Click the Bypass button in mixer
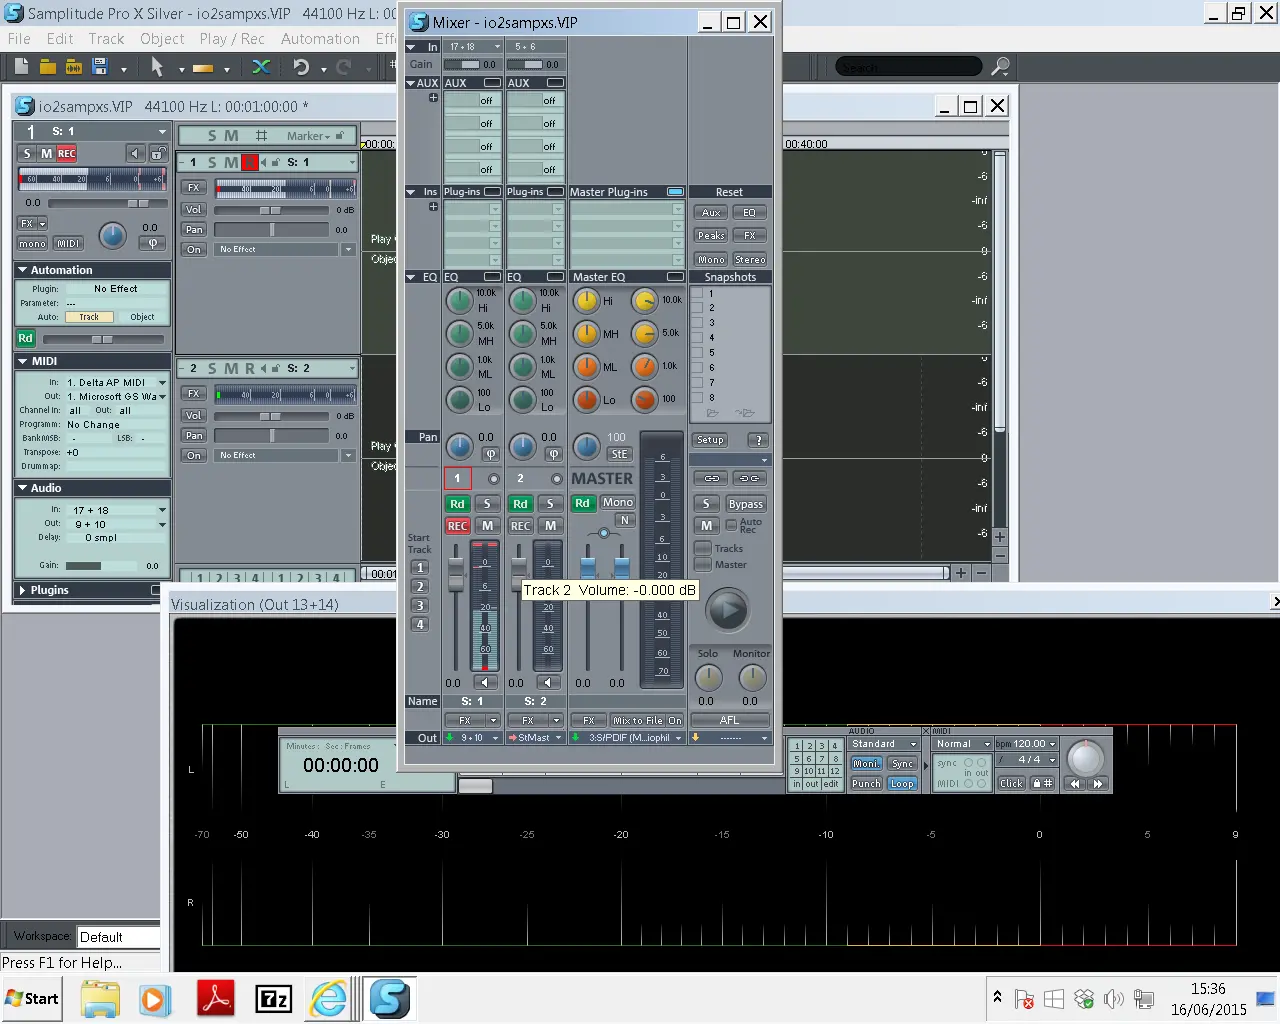Screen dimensions: 1280x1024 pyautogui.click(x=746, y=504)
